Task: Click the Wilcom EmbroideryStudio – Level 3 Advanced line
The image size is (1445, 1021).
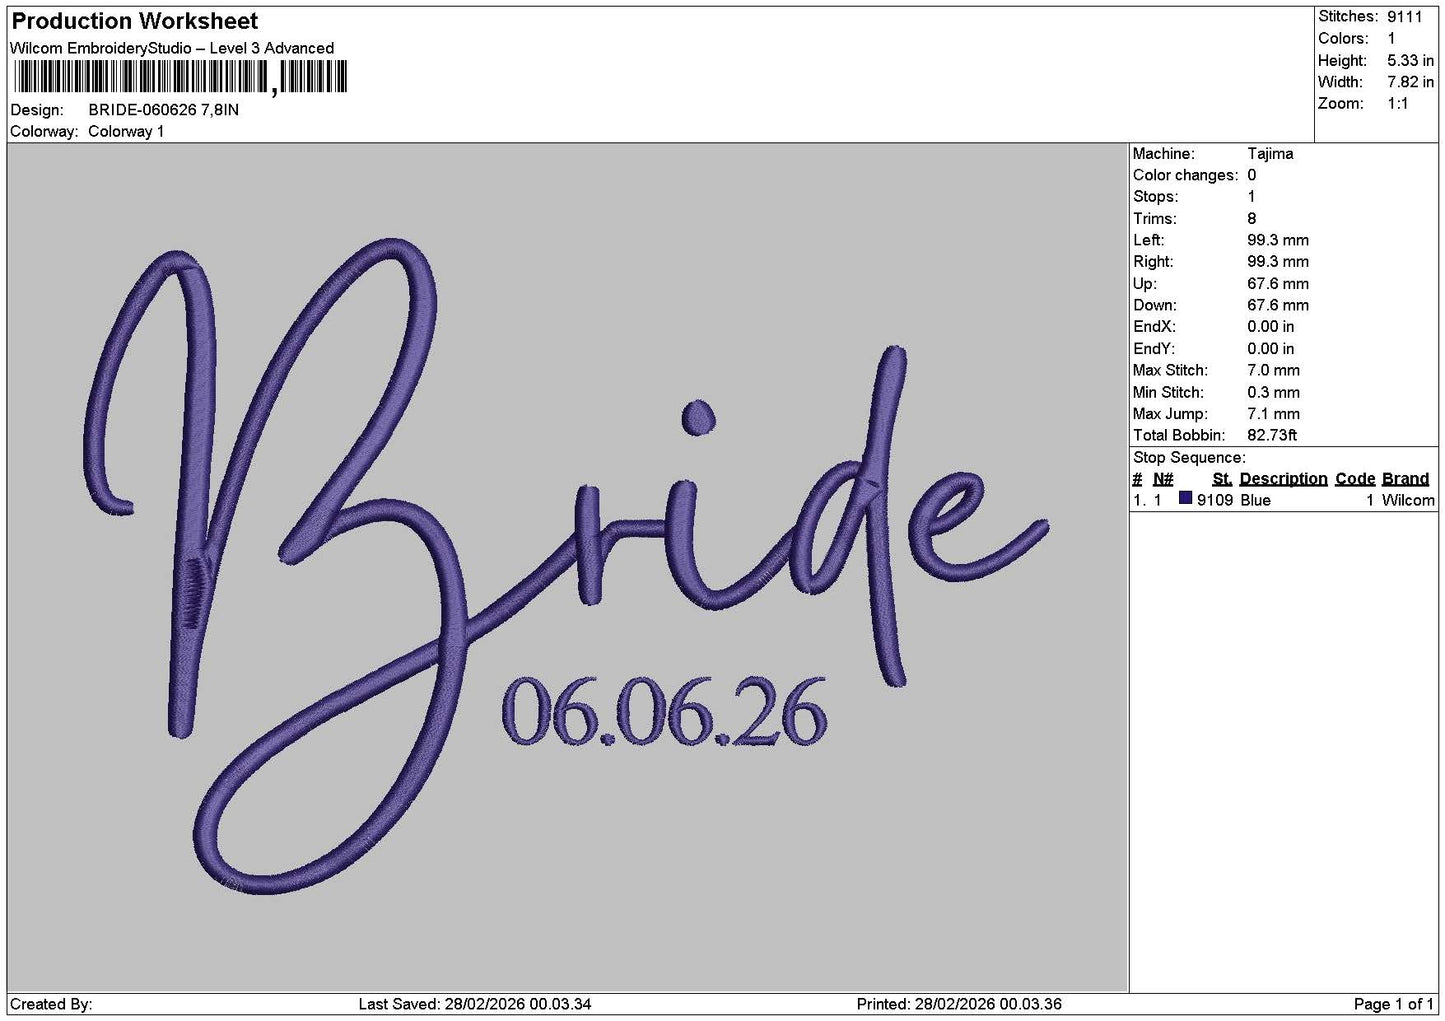Action: 172,48
